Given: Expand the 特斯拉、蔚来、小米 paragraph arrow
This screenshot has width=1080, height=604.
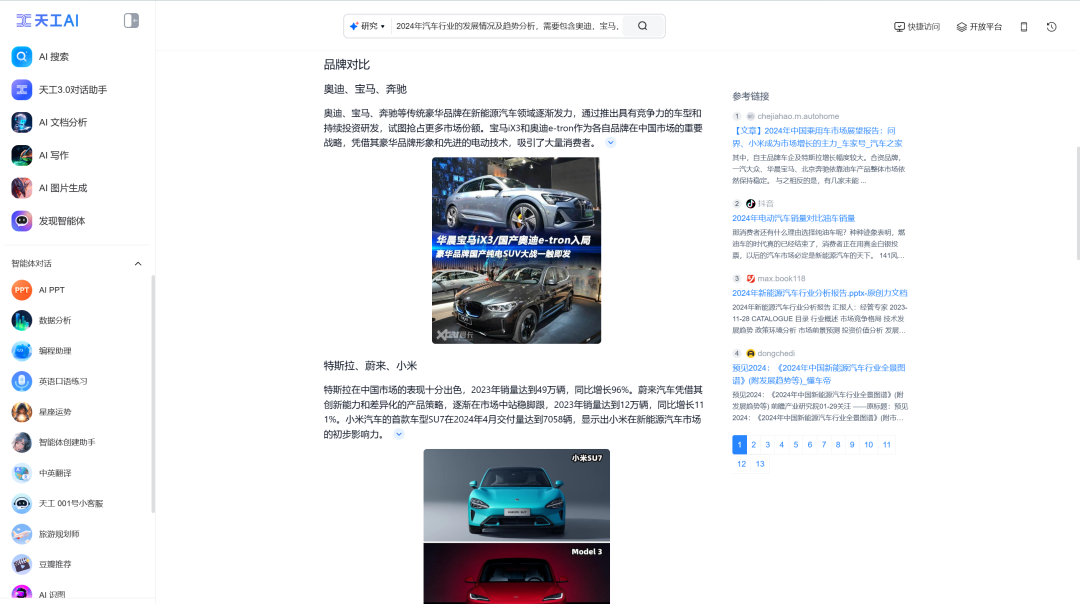Looking at the screenshot, I should (399, 434).
